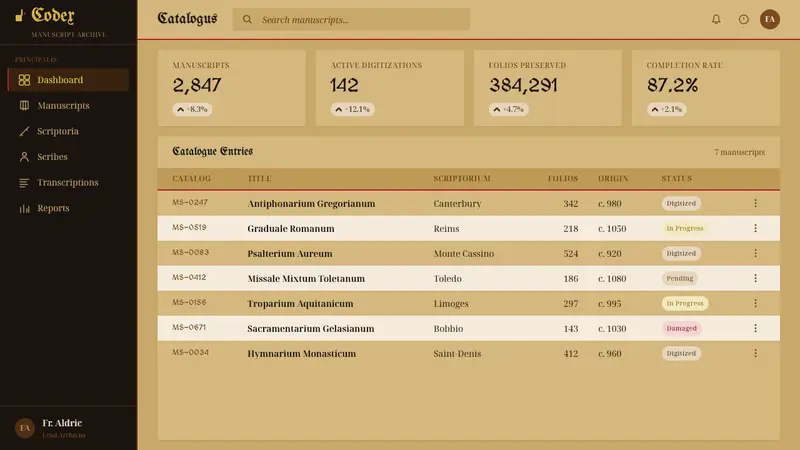The width and height of the screenshot is (800, 450).
Task: Open Scribes in sidebar
Action: pos(68,157)
